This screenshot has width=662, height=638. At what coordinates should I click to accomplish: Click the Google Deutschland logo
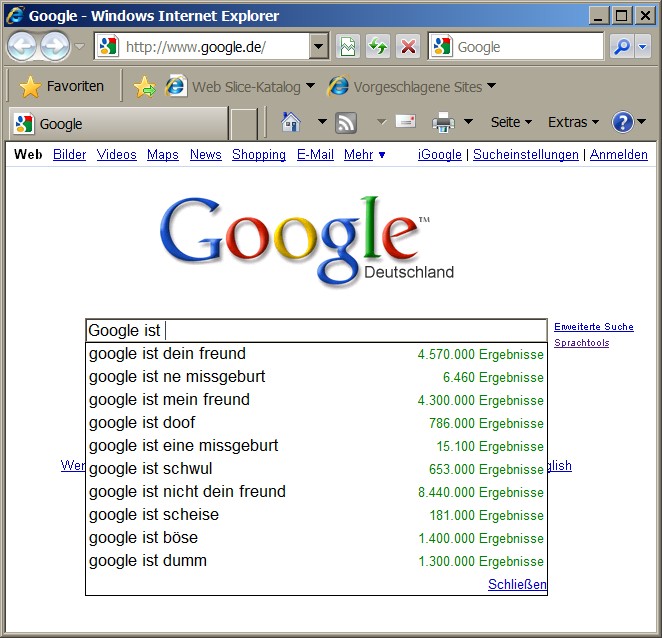pos(307,242)
